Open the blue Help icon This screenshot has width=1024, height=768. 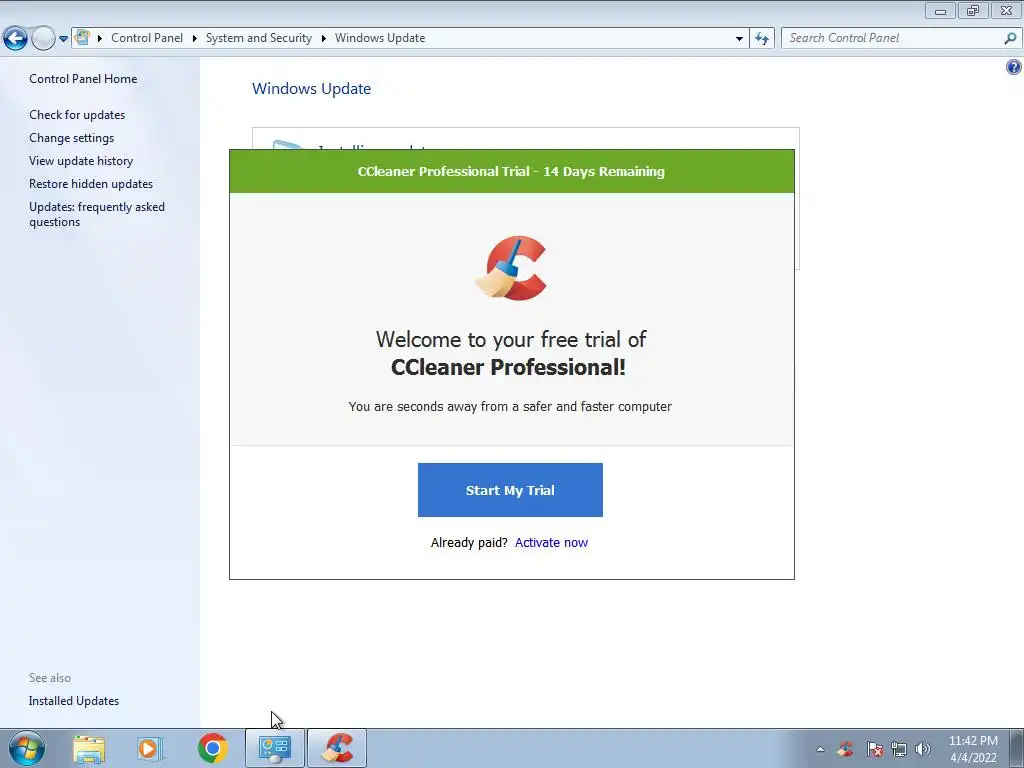[x=1014, y=67]
